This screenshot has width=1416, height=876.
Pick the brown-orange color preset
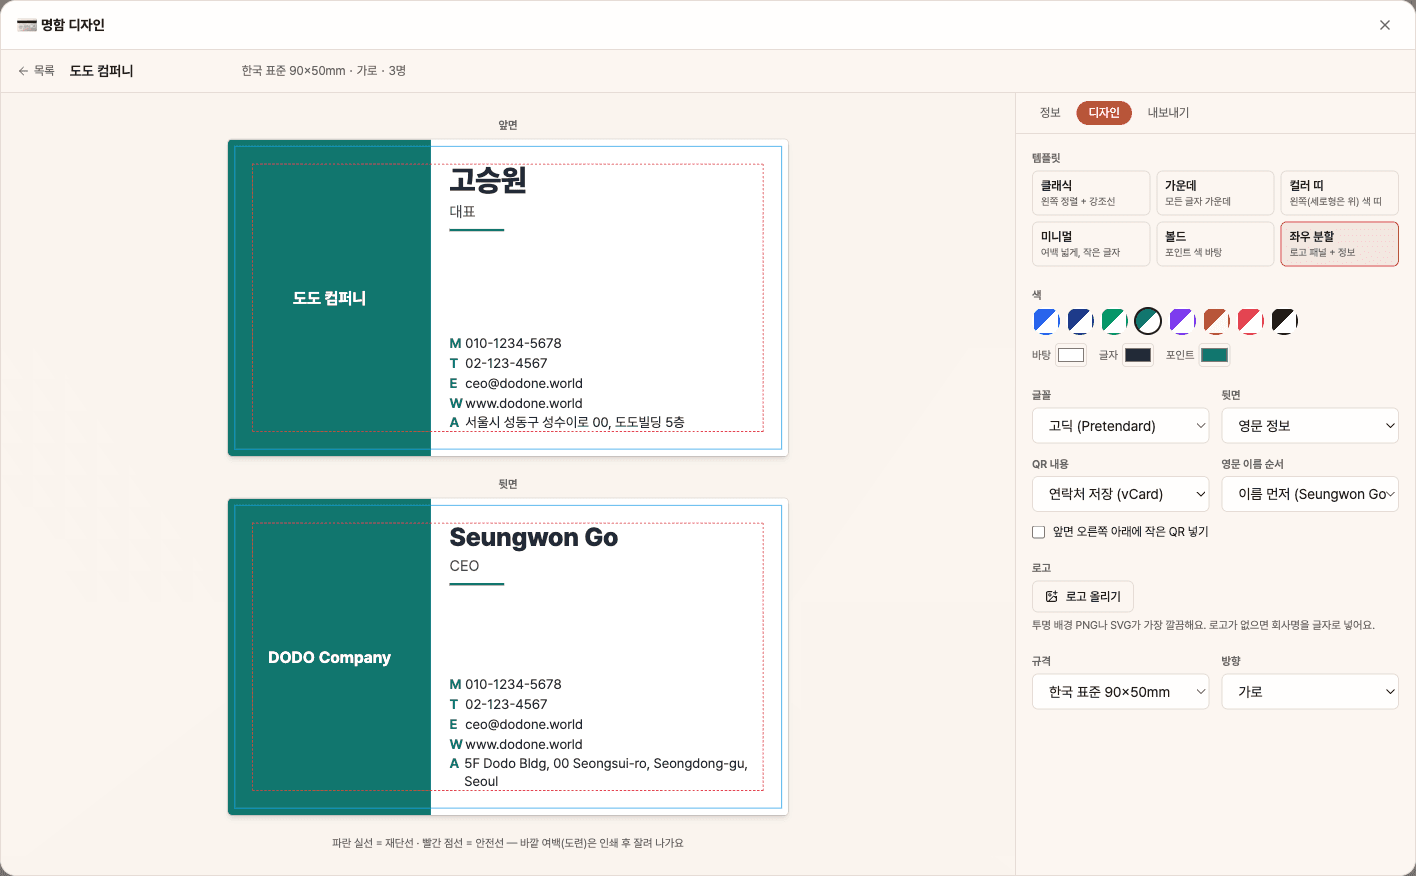coord(1216,321)
